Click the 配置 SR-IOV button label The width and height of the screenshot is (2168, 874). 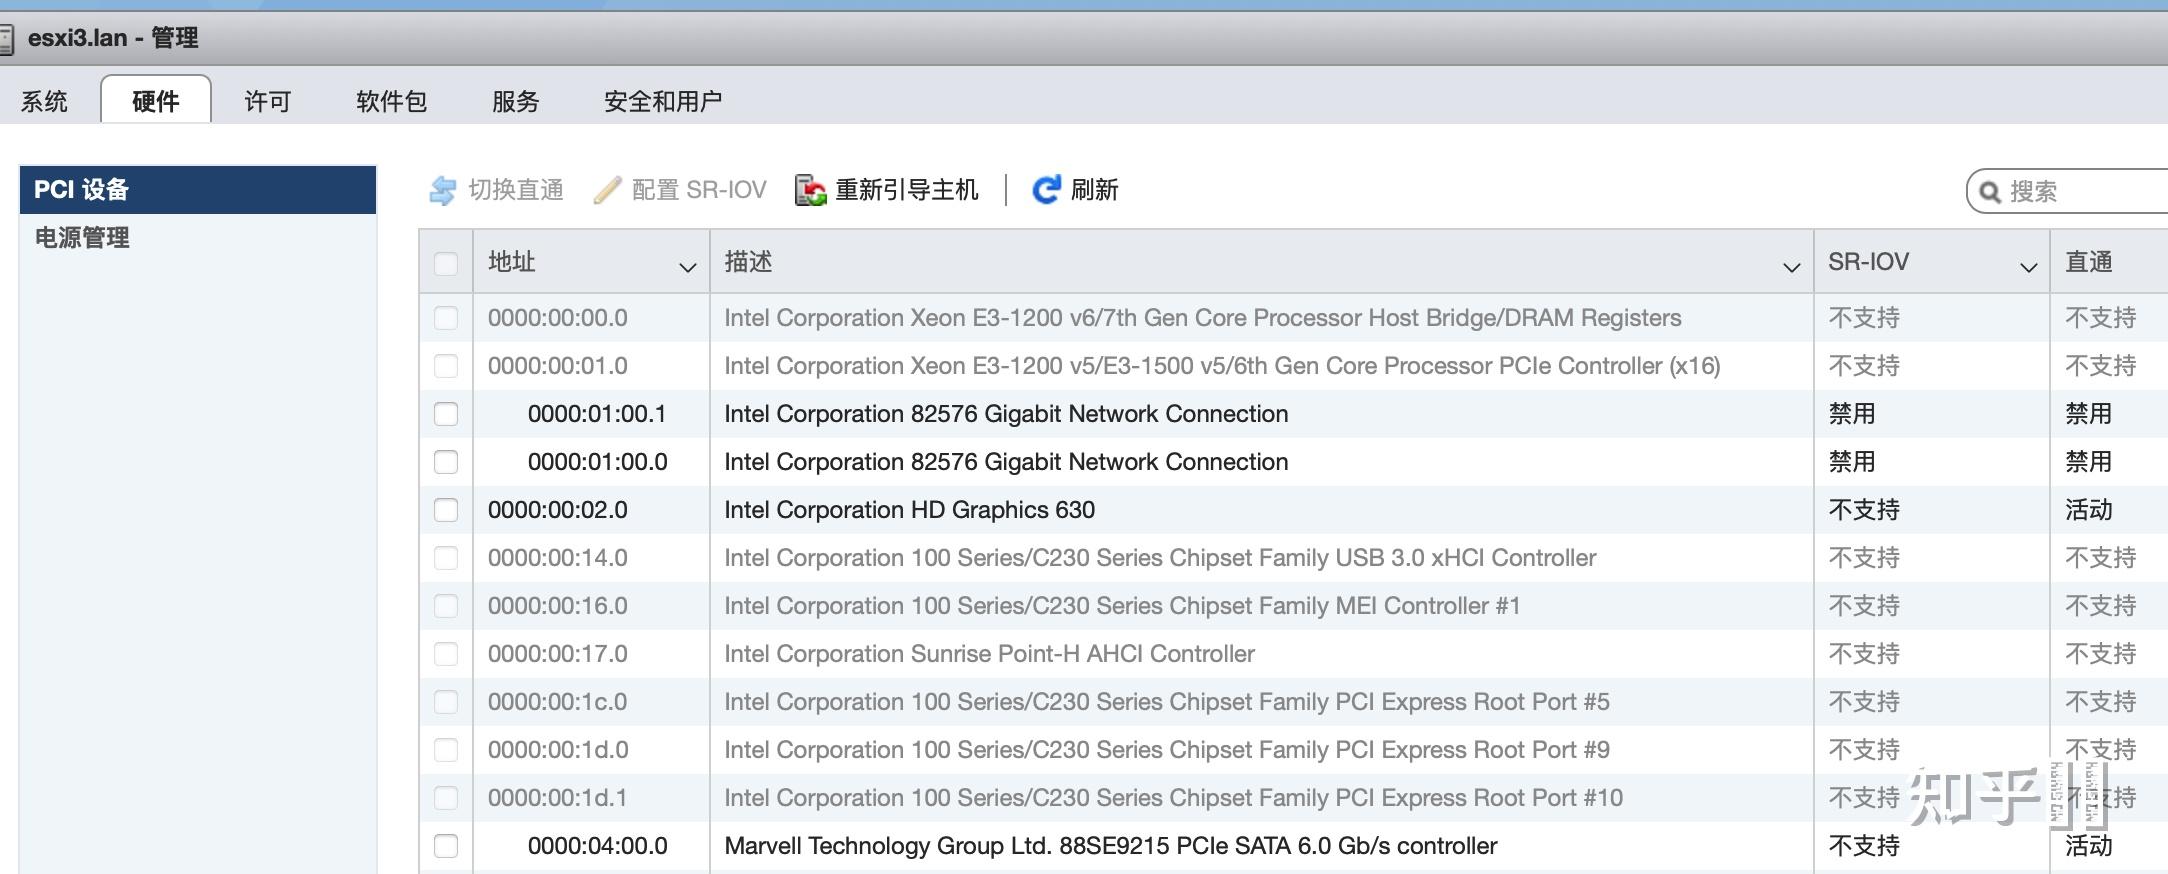pyautogui.click(x=699, y=190)
